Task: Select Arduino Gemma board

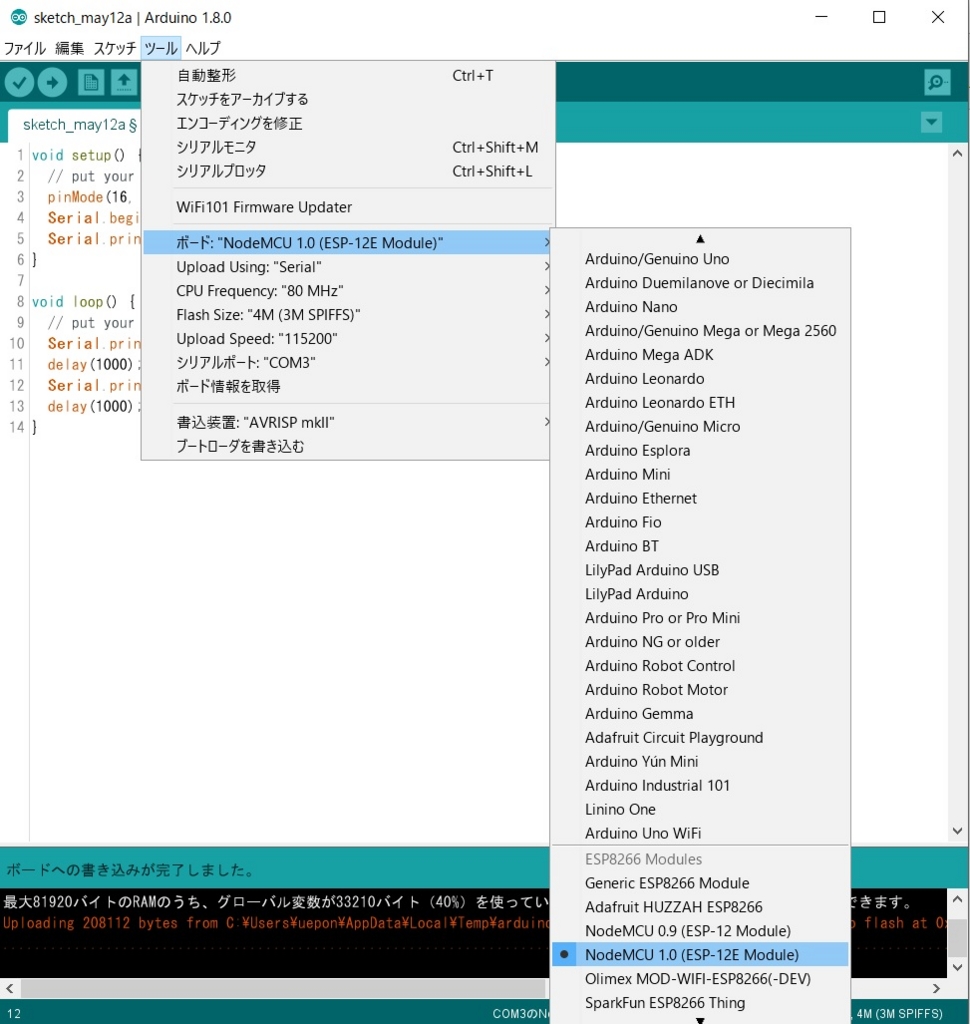Action: pos(700,714)
